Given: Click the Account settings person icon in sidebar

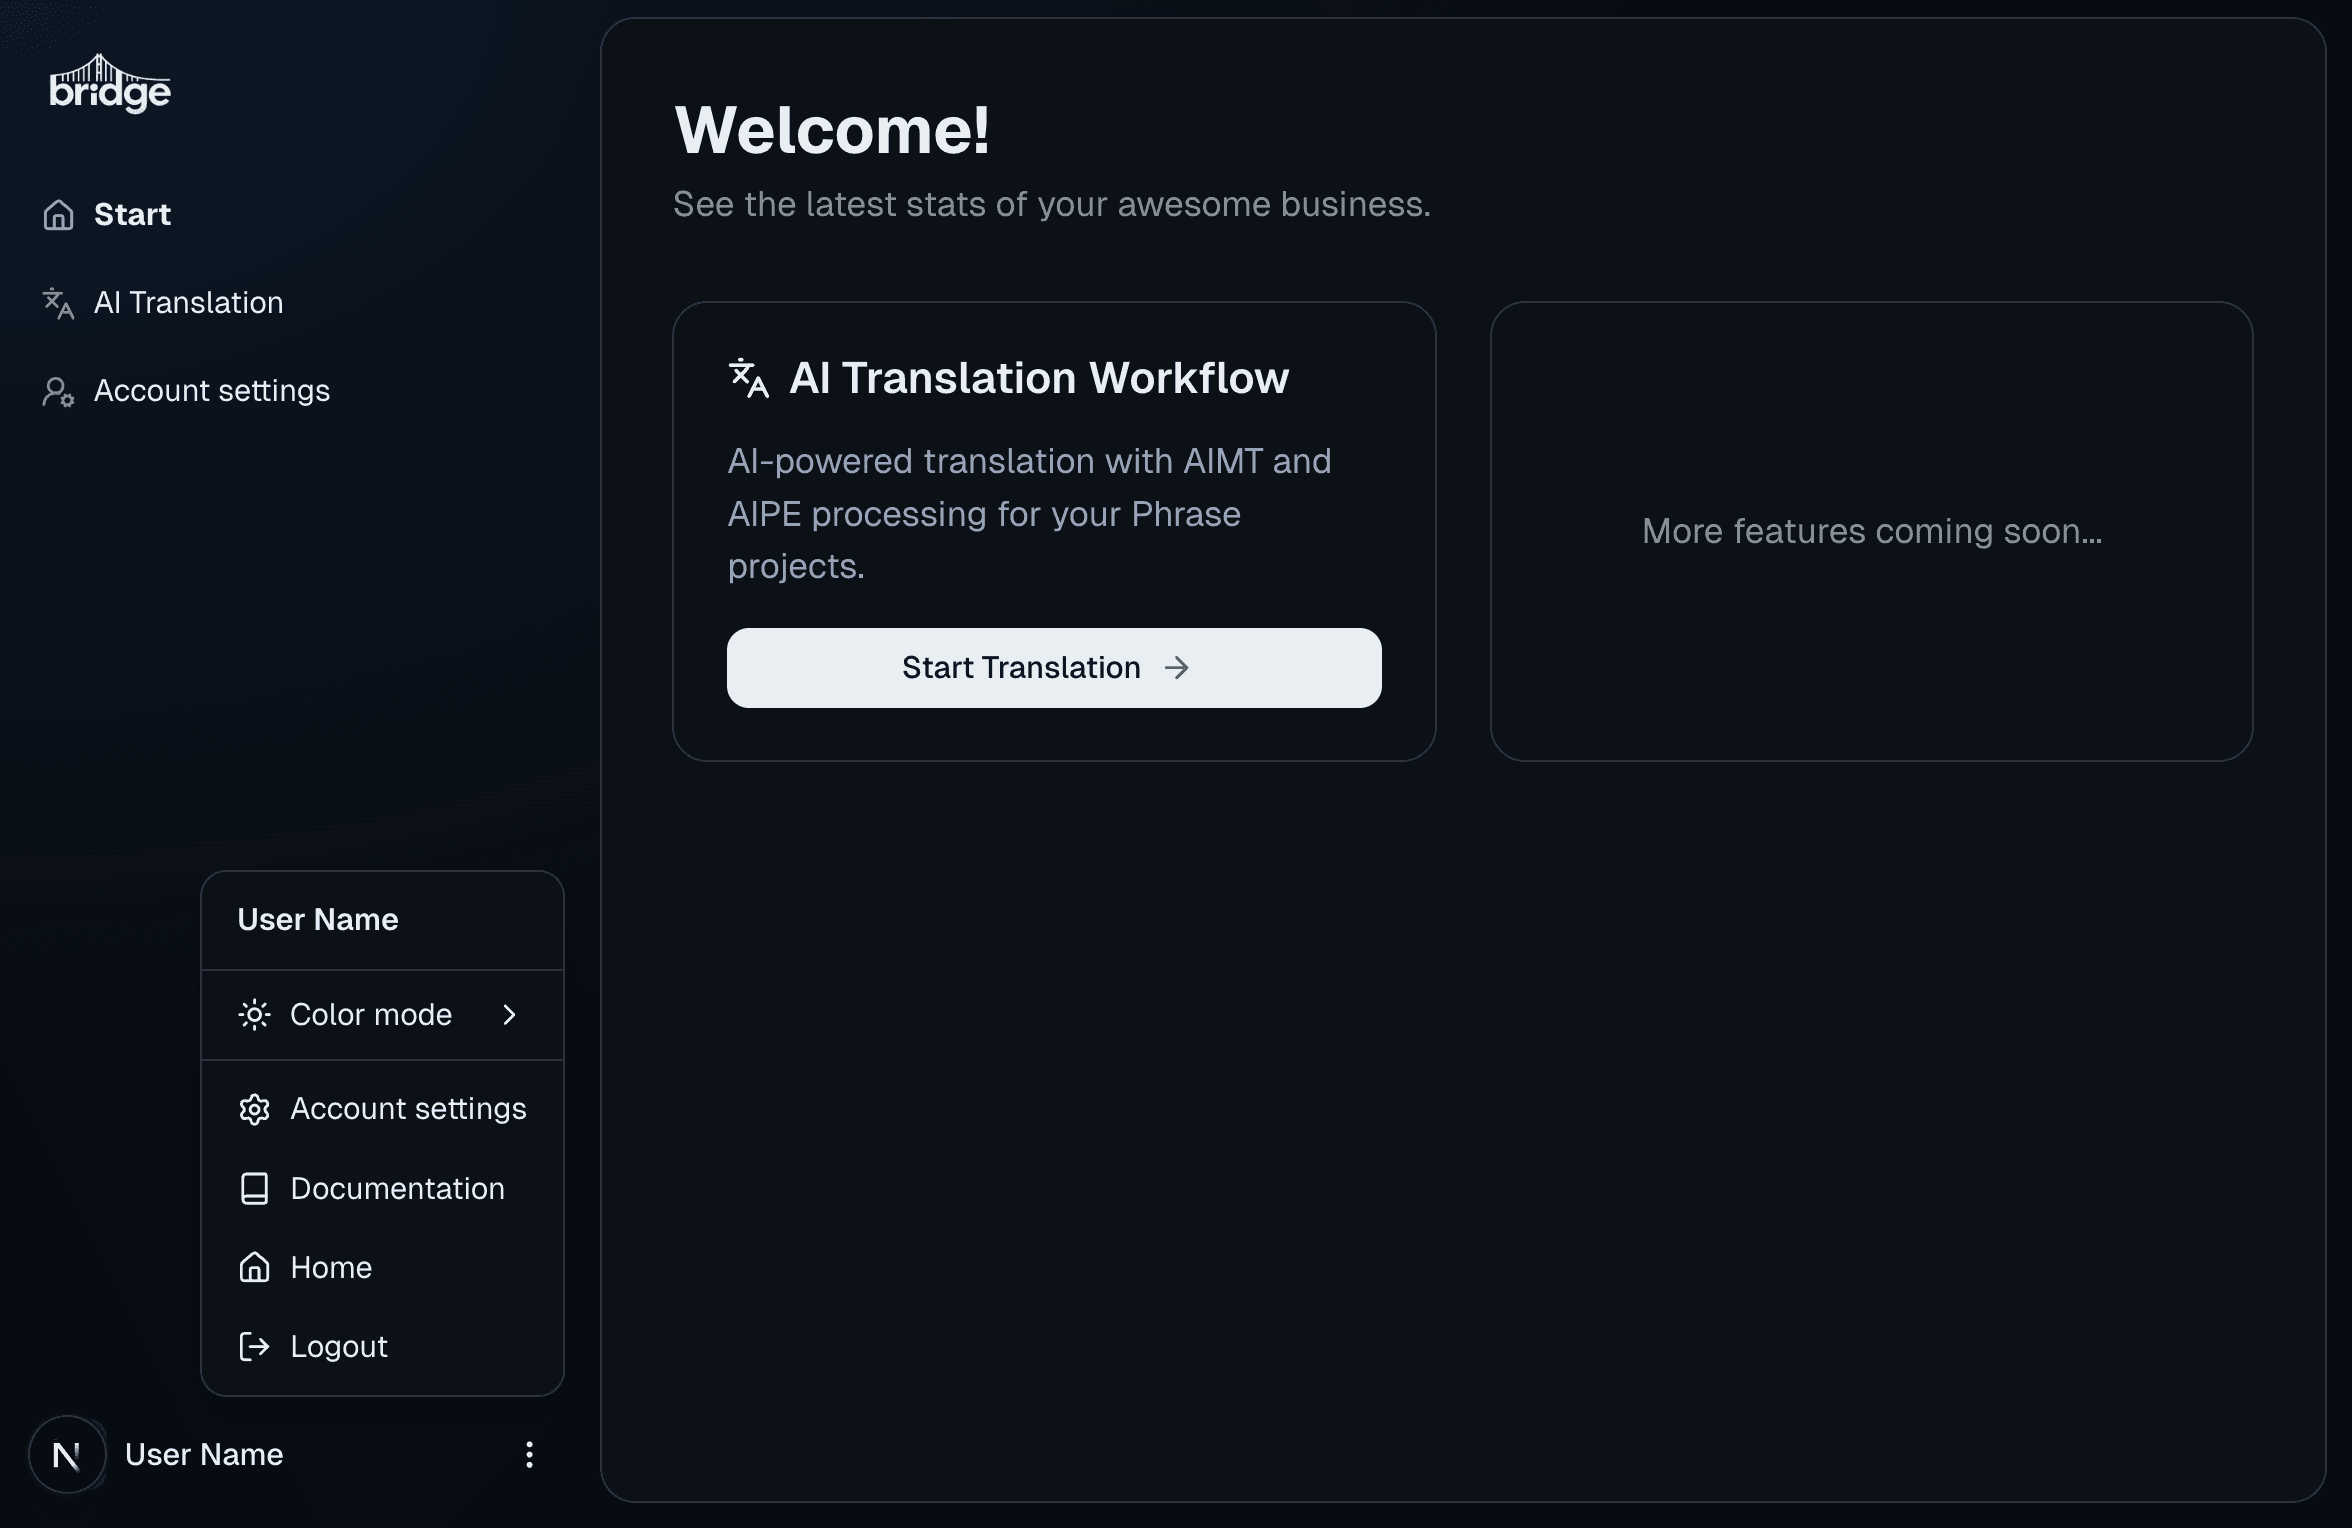Looking at the screenshot, I should [58, 392].
